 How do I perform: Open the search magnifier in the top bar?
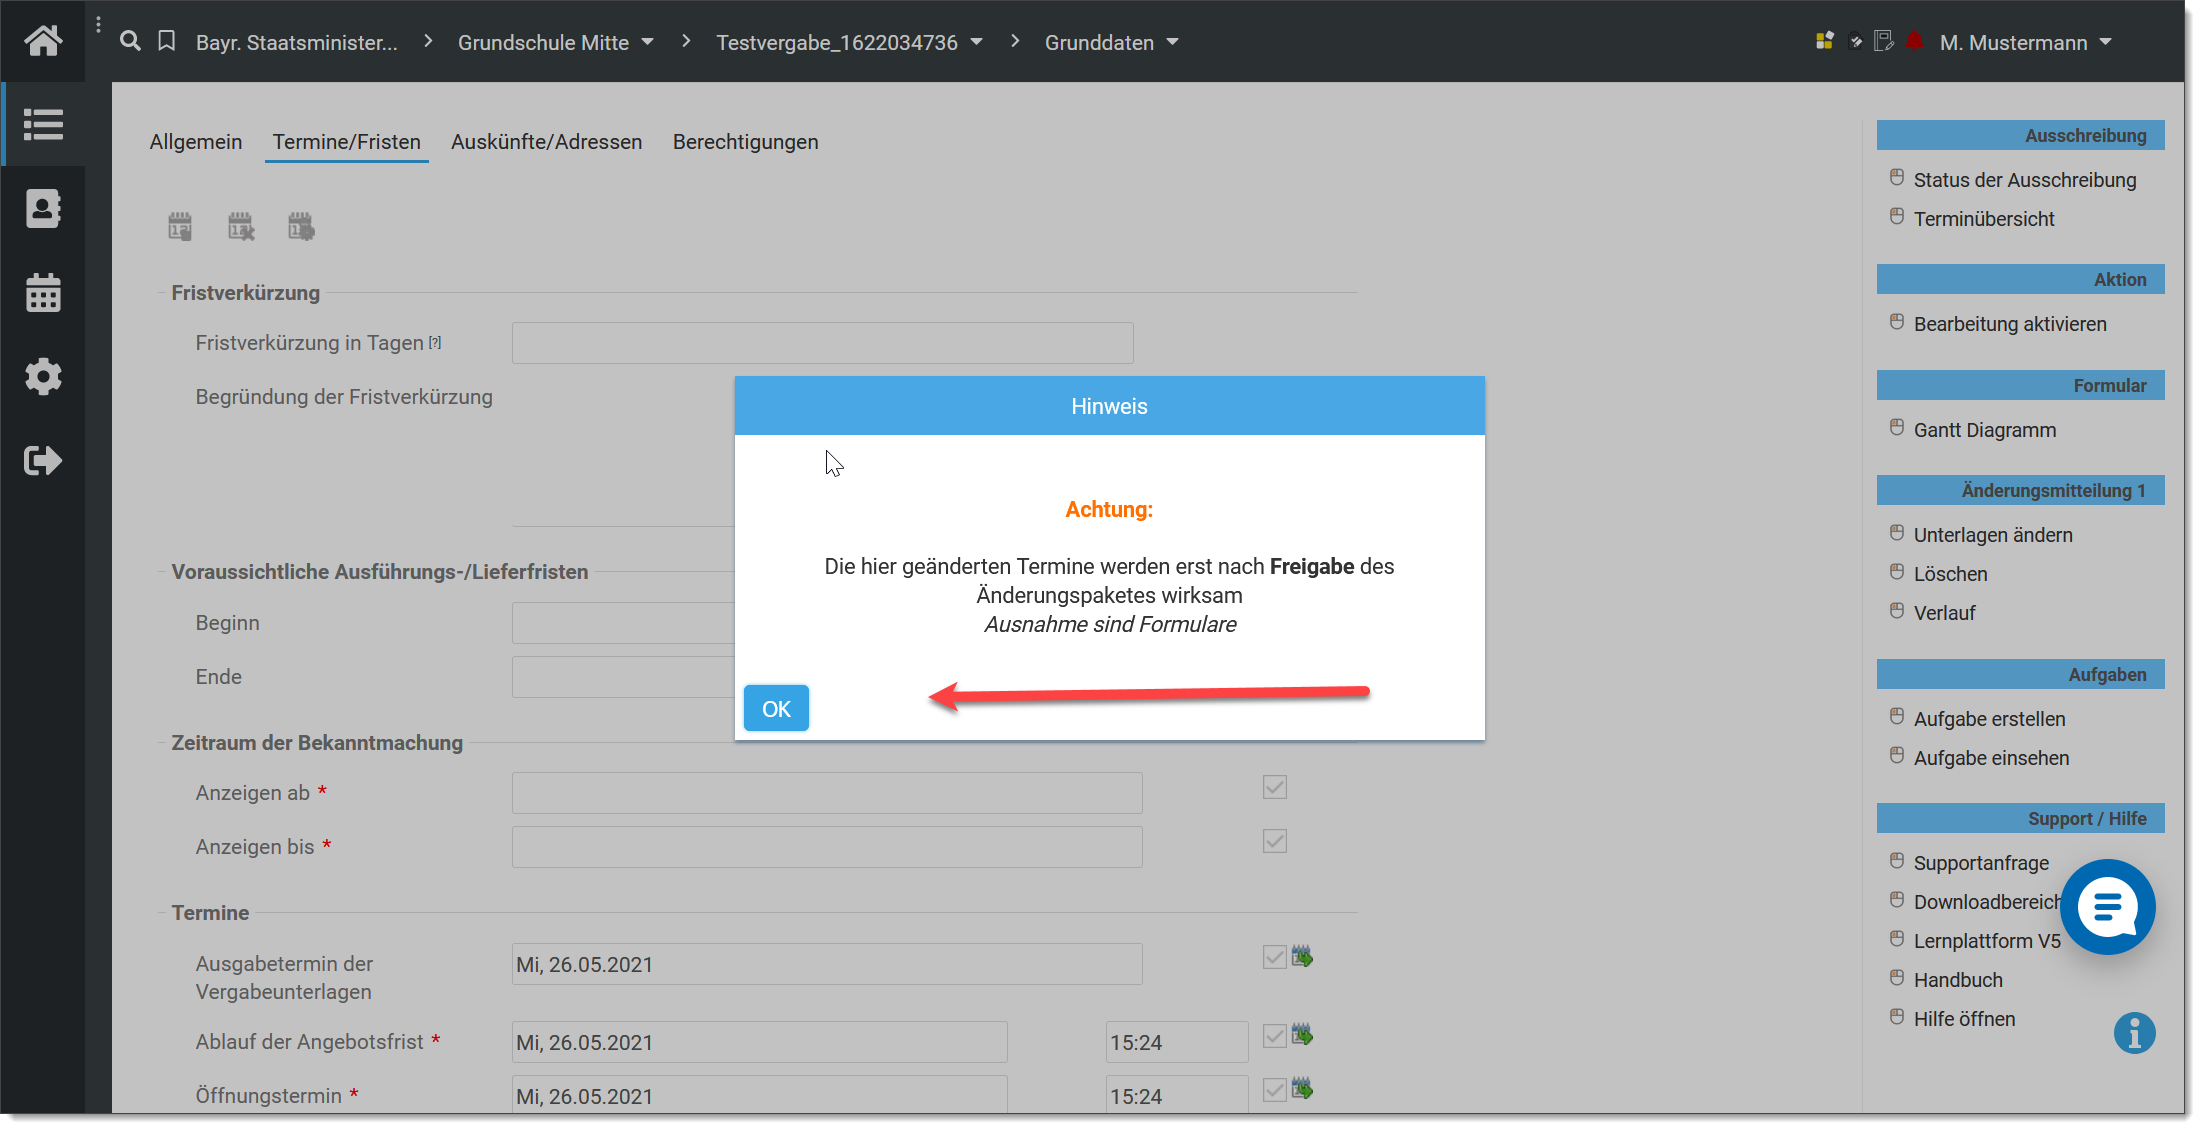130,41
